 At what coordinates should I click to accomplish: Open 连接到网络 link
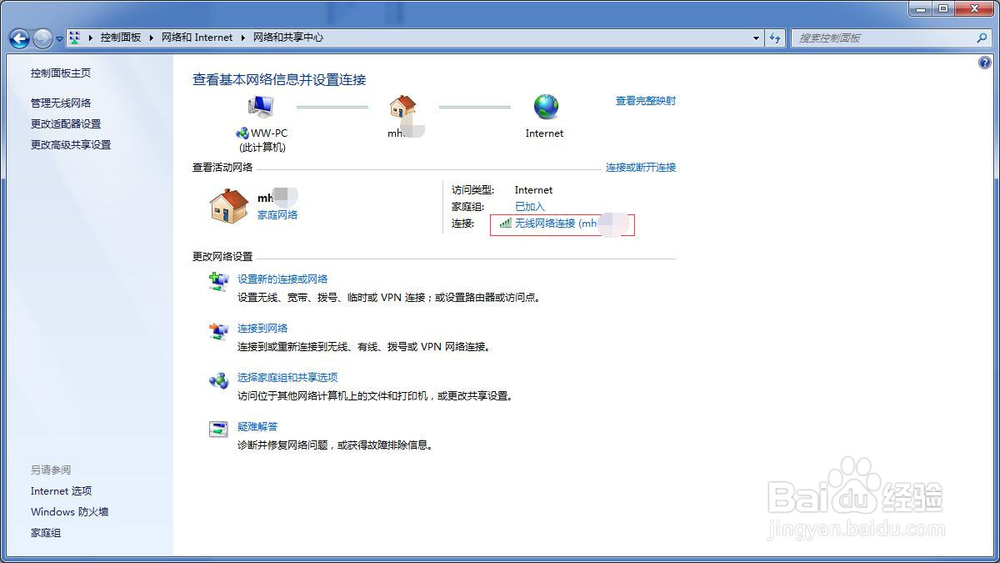[x=262, y=328]
